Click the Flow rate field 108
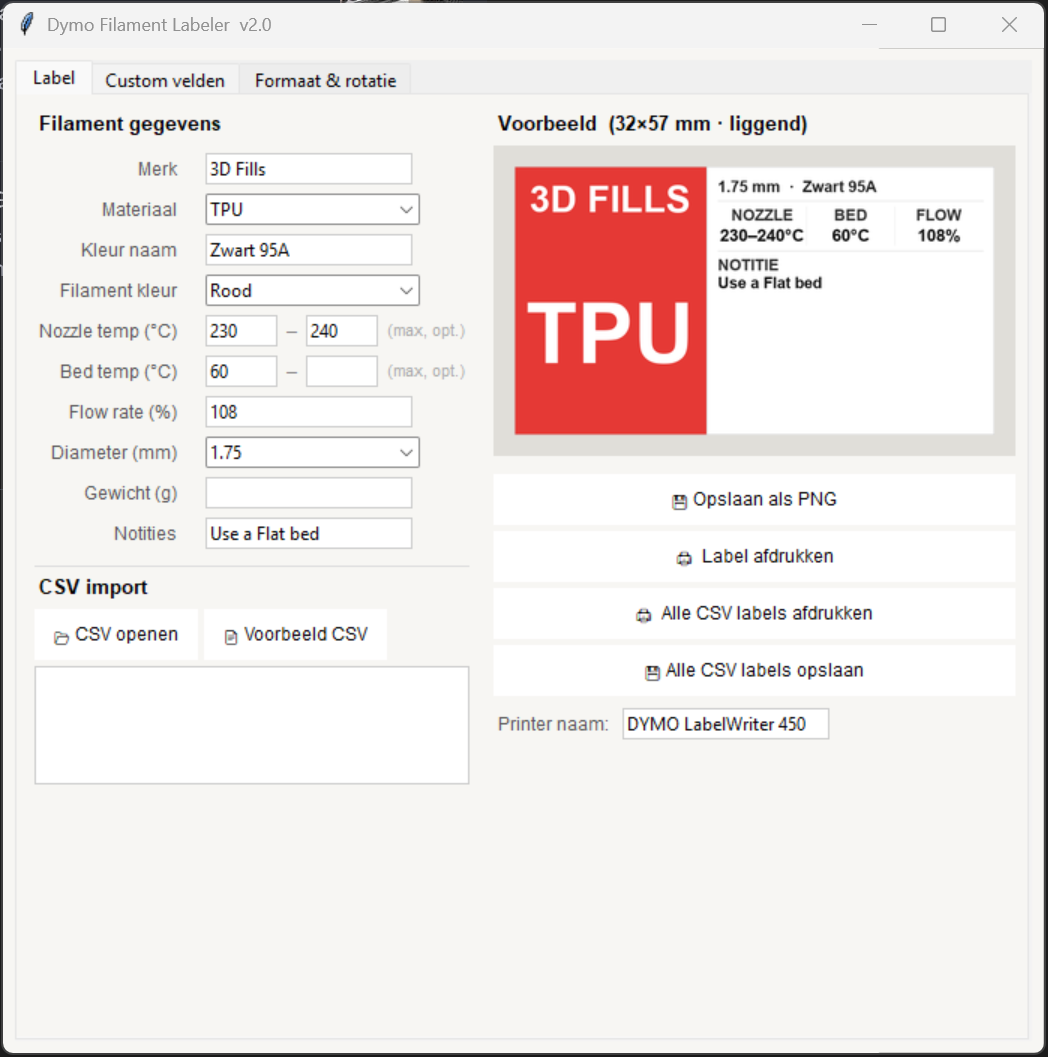This screenshot has height=1057, width=1048. pos(309,412)
